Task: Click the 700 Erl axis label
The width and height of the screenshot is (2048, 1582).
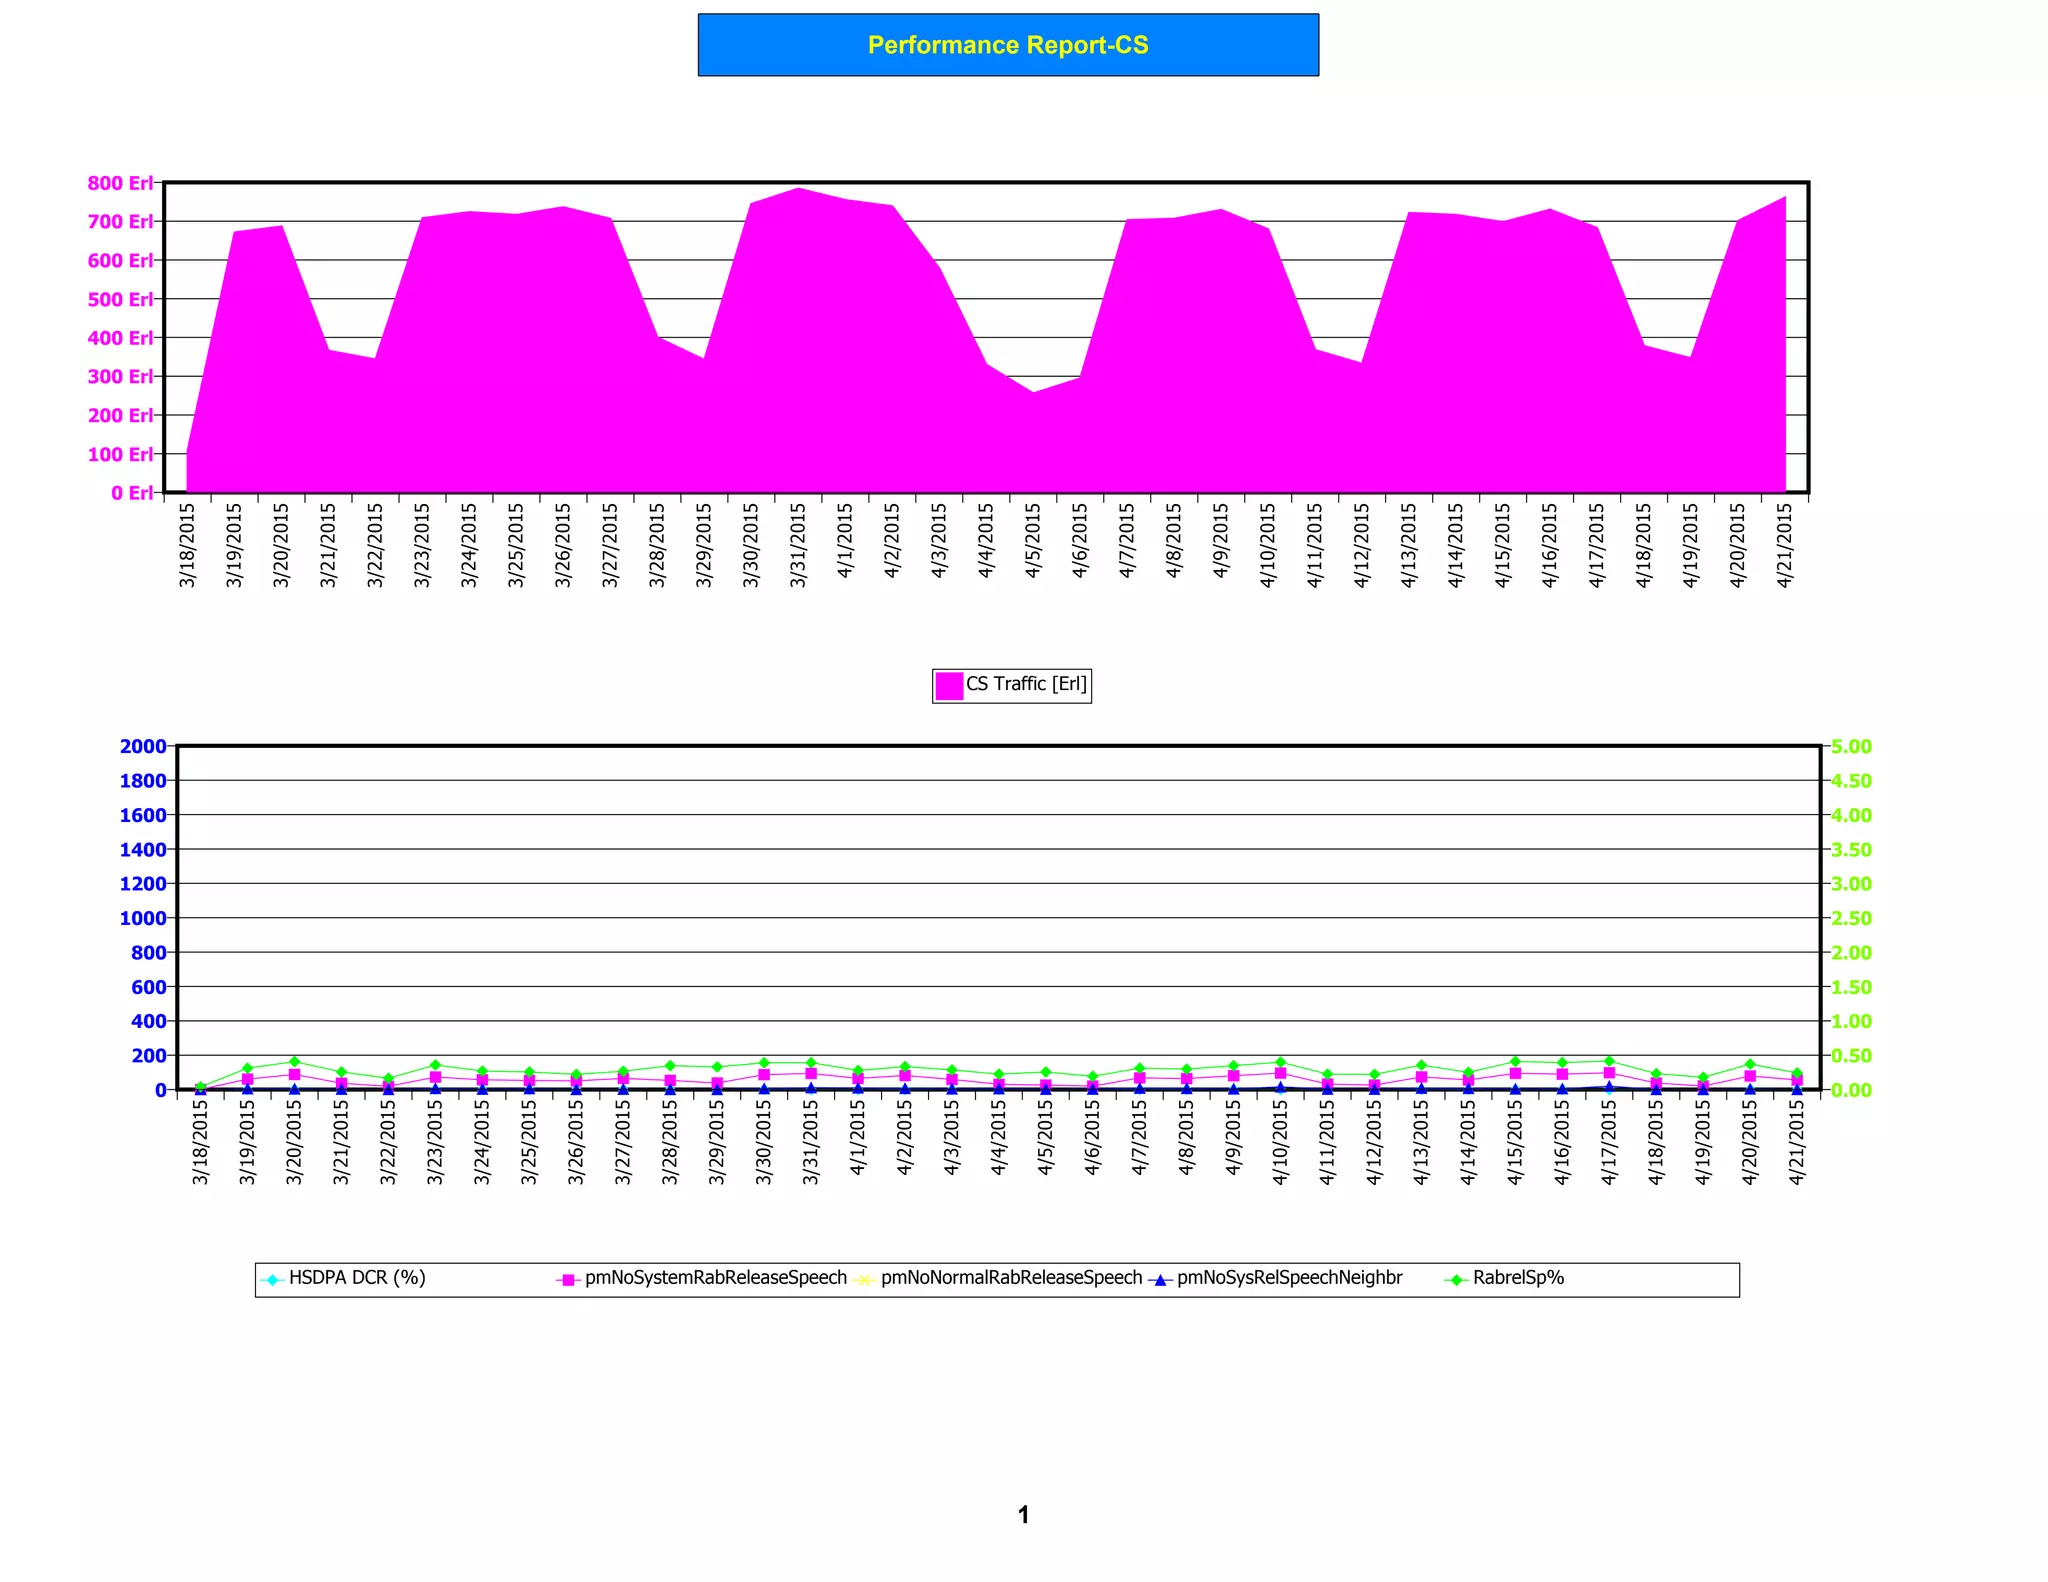Action: click(x=120, y=221)
